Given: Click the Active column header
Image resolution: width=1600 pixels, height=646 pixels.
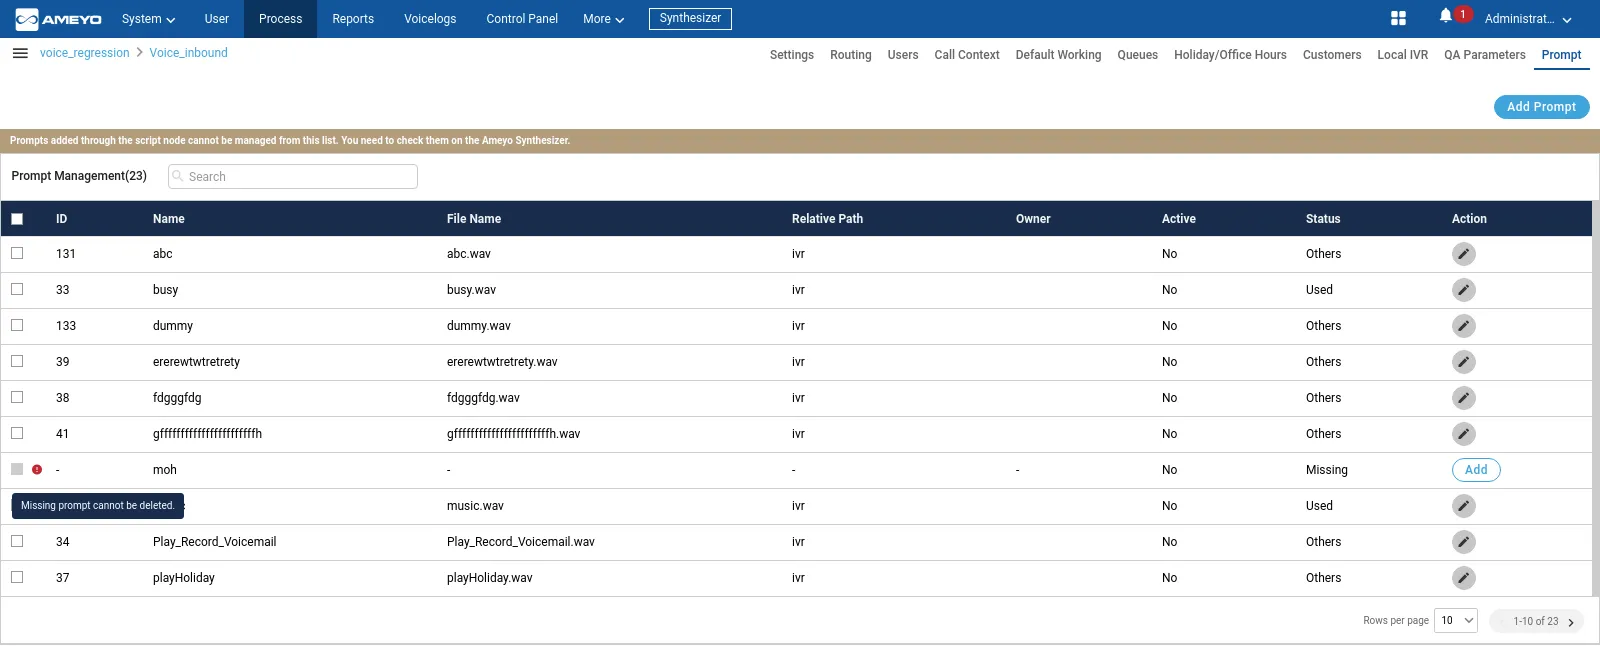Looking at the screenshot, I should click(x=1179, y=219).
